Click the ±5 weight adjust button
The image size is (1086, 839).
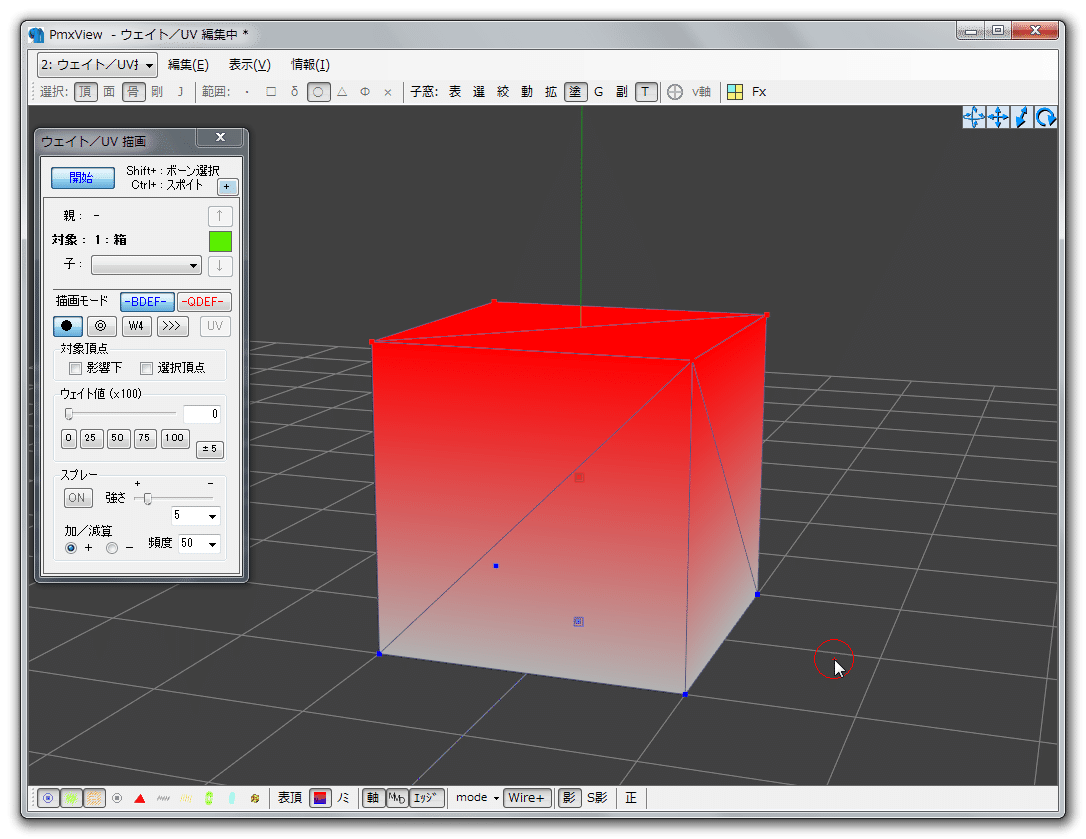click(x=209, y=449)
